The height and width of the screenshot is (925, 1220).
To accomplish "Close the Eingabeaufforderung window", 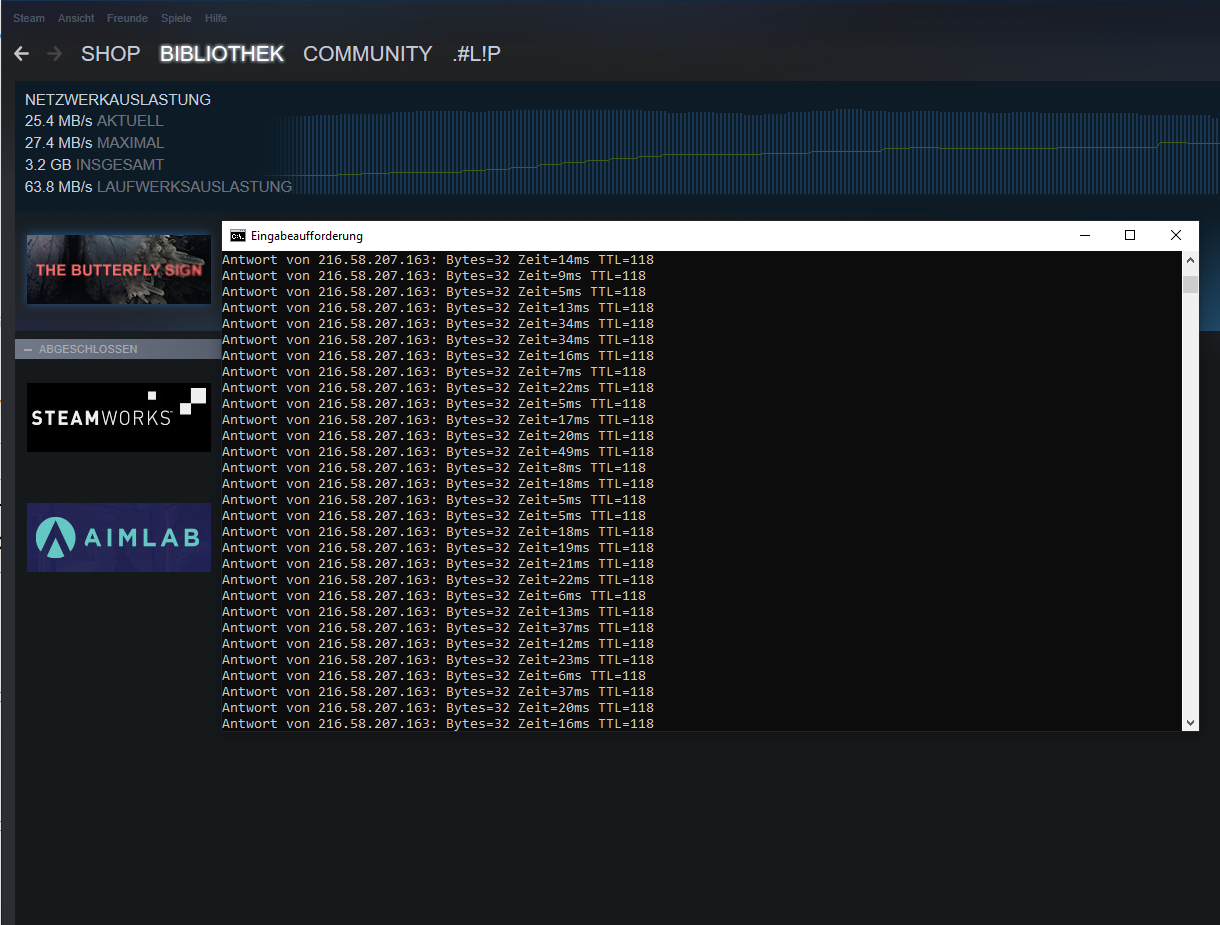I will (1176, 236).
